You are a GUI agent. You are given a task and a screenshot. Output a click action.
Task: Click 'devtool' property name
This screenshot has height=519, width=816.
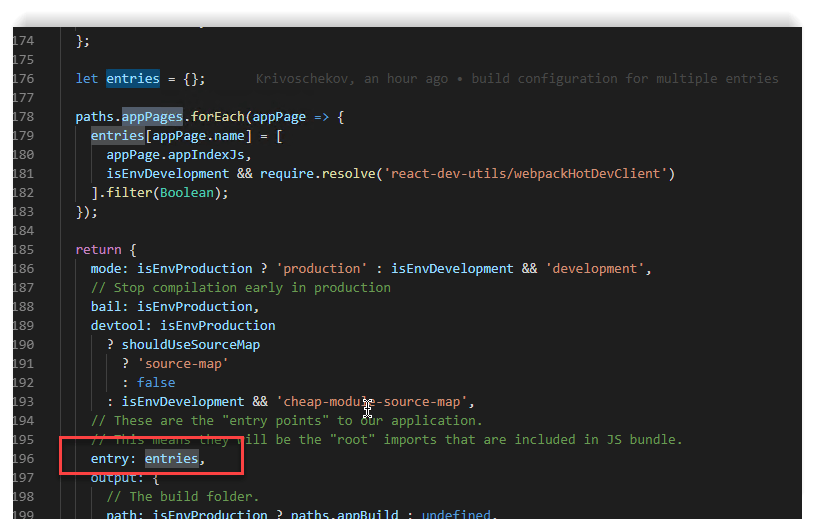coord(120,326)
